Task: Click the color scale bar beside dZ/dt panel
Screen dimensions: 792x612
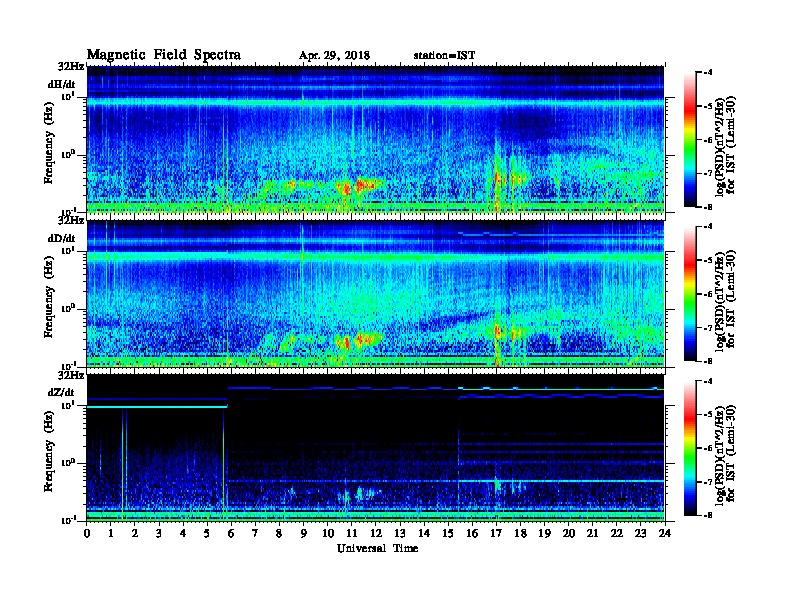Action: click(x=689, y=448)
